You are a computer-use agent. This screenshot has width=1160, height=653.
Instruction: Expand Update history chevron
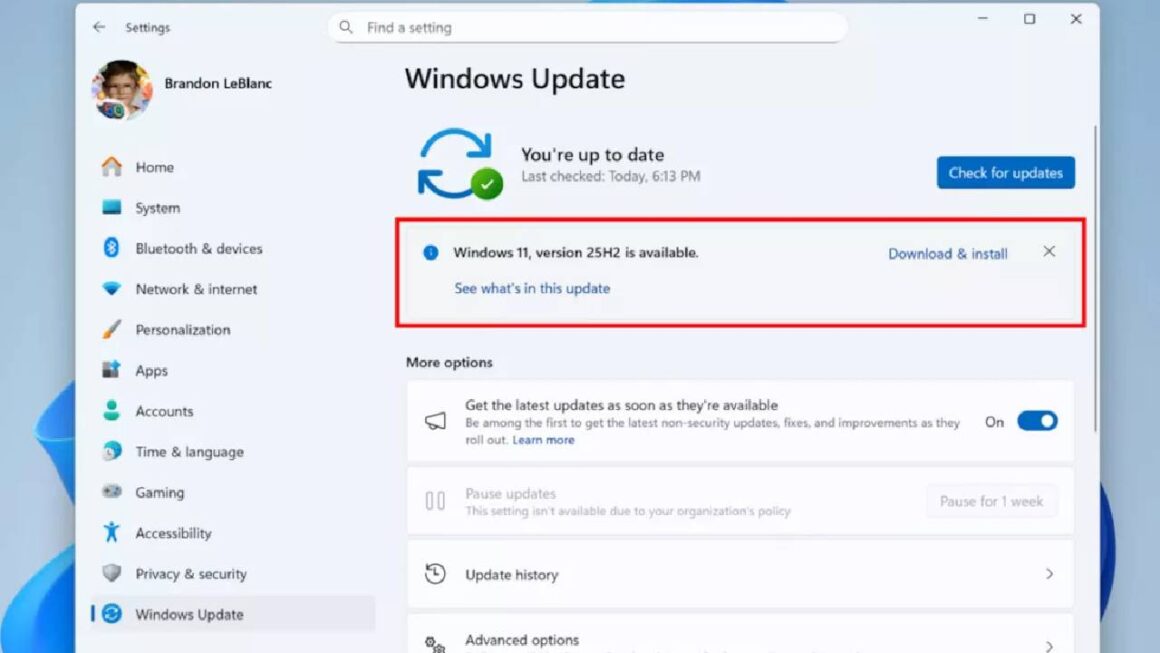pos(1049,574)
